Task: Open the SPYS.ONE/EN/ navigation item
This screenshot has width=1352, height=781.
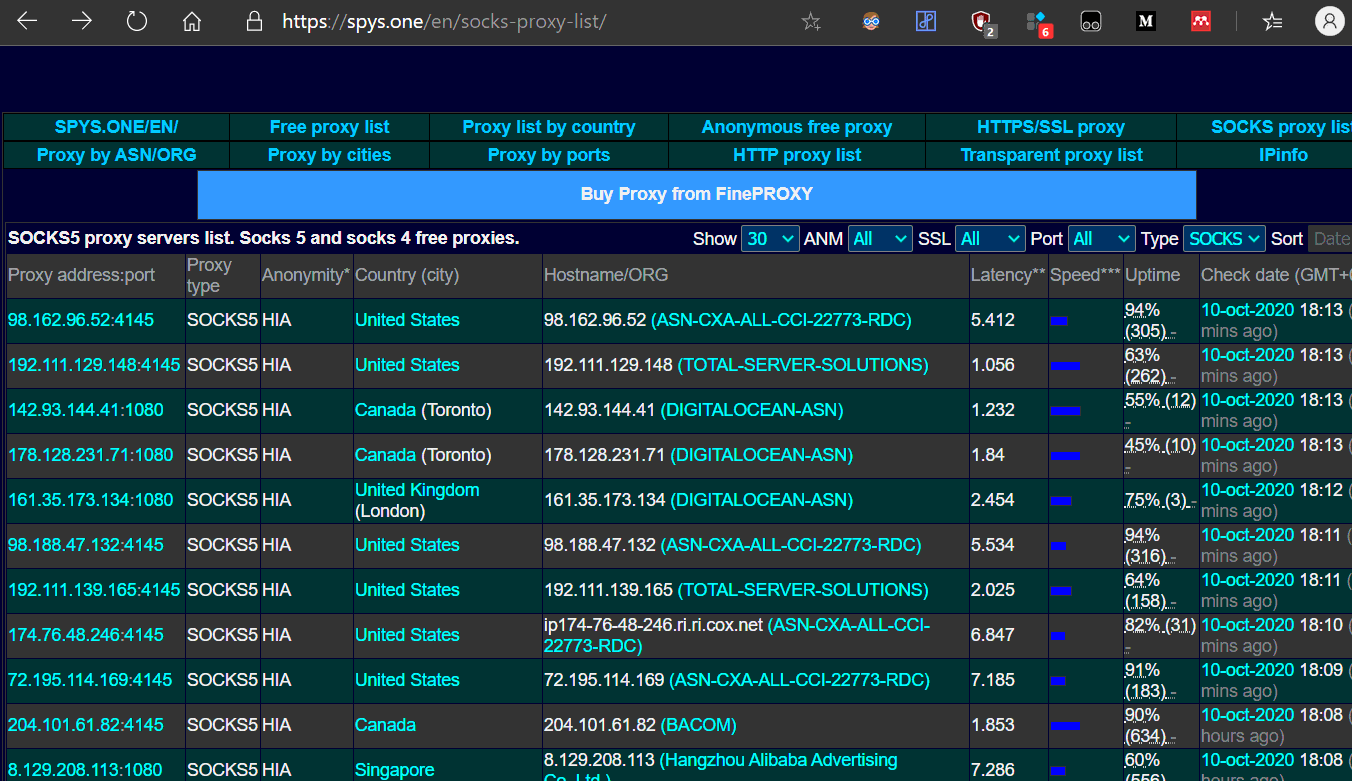Action: (x=116, y=127)
